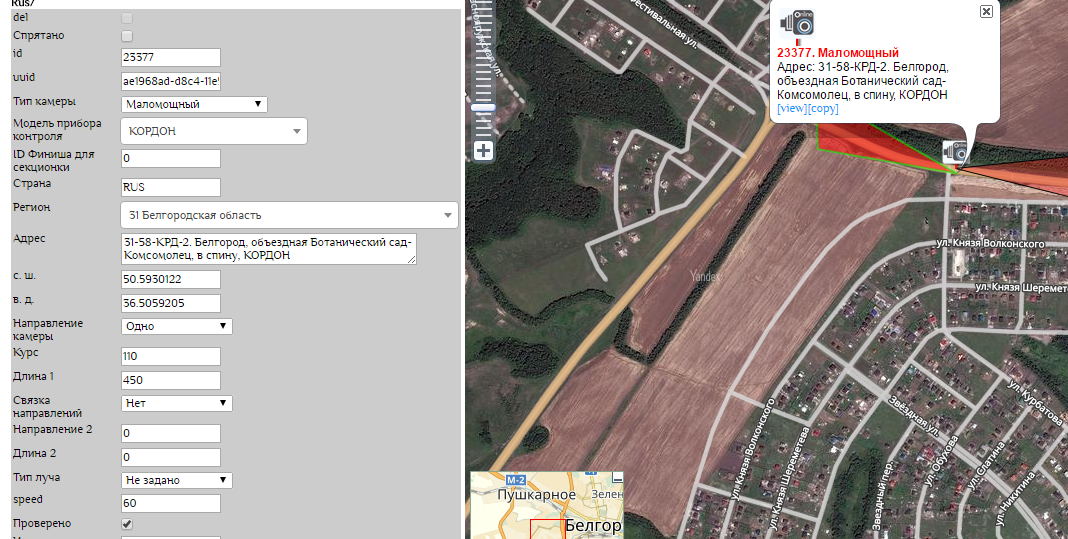Expand the 'Модель прибора контроля' КОРДОН dropdown

pos(213,131)
